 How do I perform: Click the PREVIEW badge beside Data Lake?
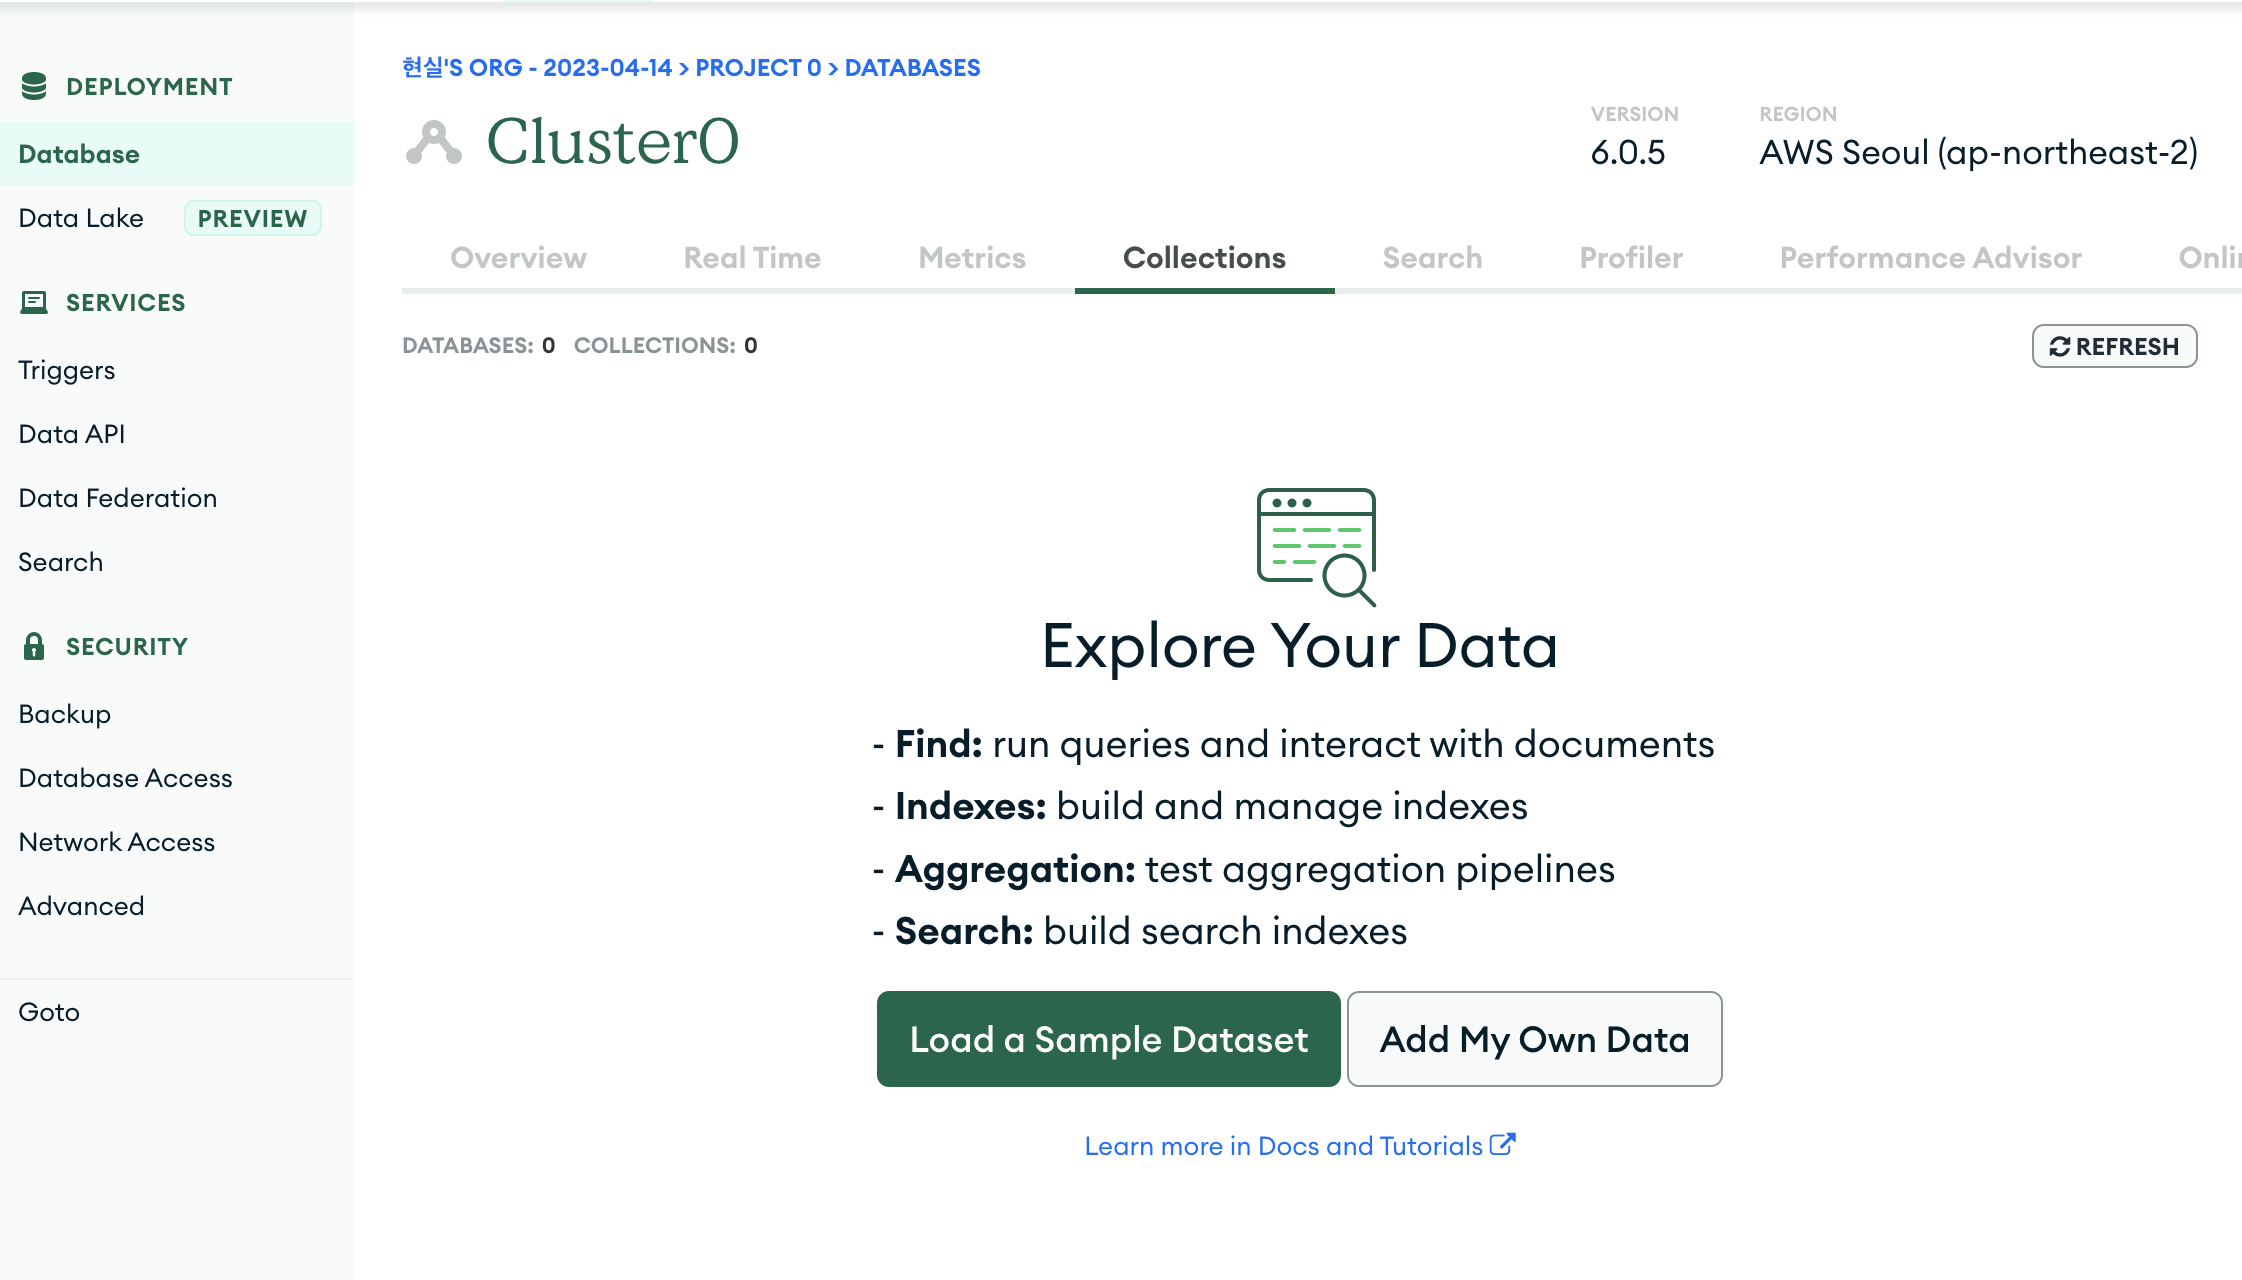click(252, 218)
